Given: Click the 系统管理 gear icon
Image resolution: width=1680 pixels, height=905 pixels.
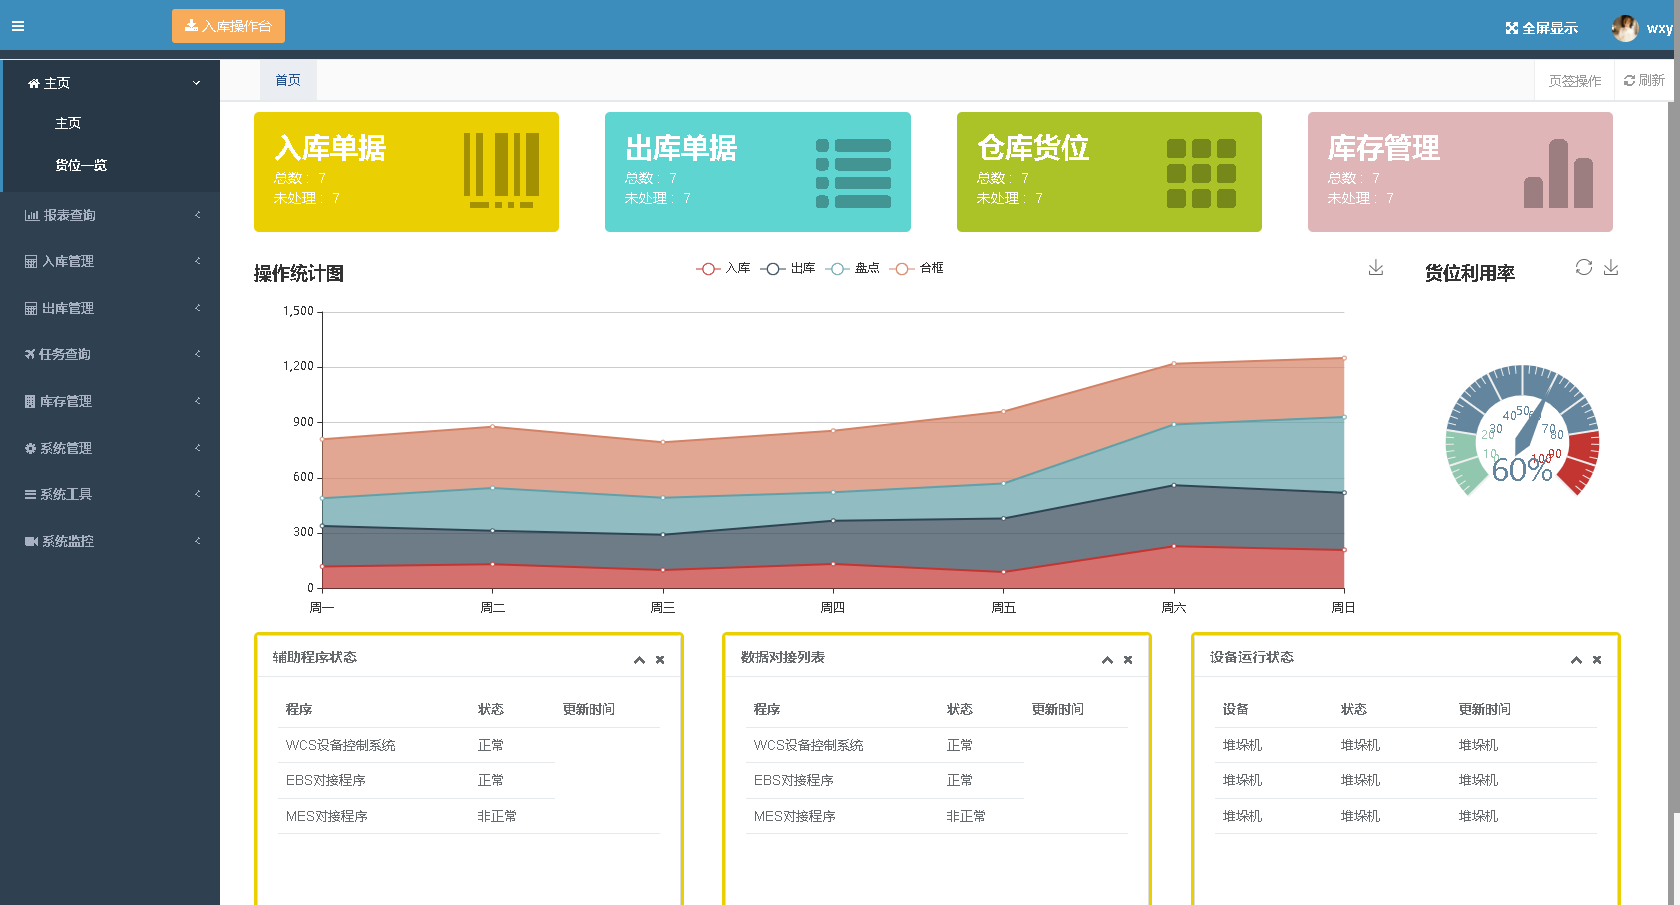Looking at the screenshot, I should point(30,448).
